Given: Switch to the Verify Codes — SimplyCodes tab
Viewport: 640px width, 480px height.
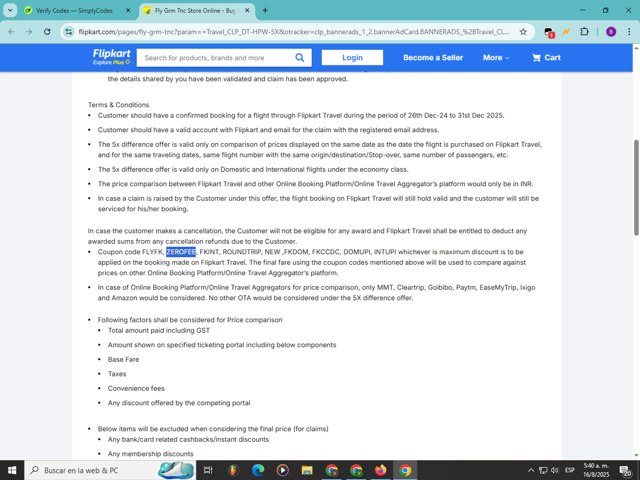Looking at the screenshot, I should 74,11.
